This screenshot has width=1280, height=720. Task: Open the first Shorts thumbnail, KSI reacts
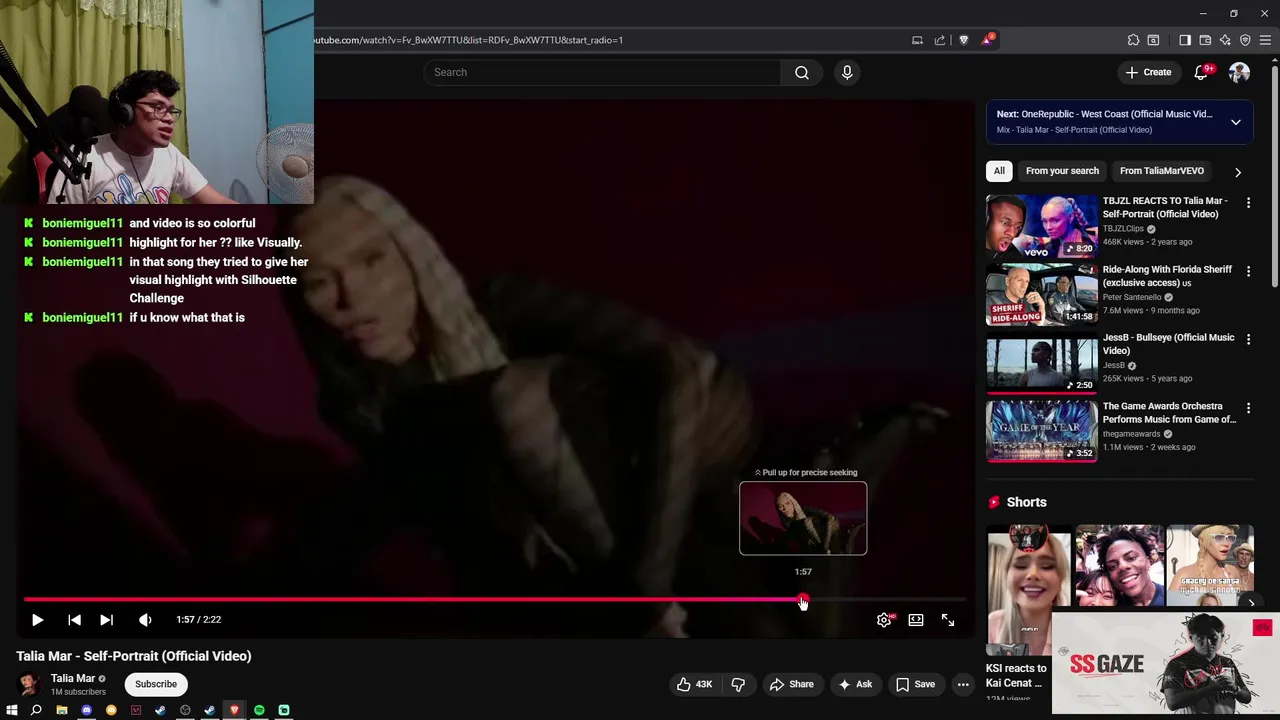point(1028,590)
